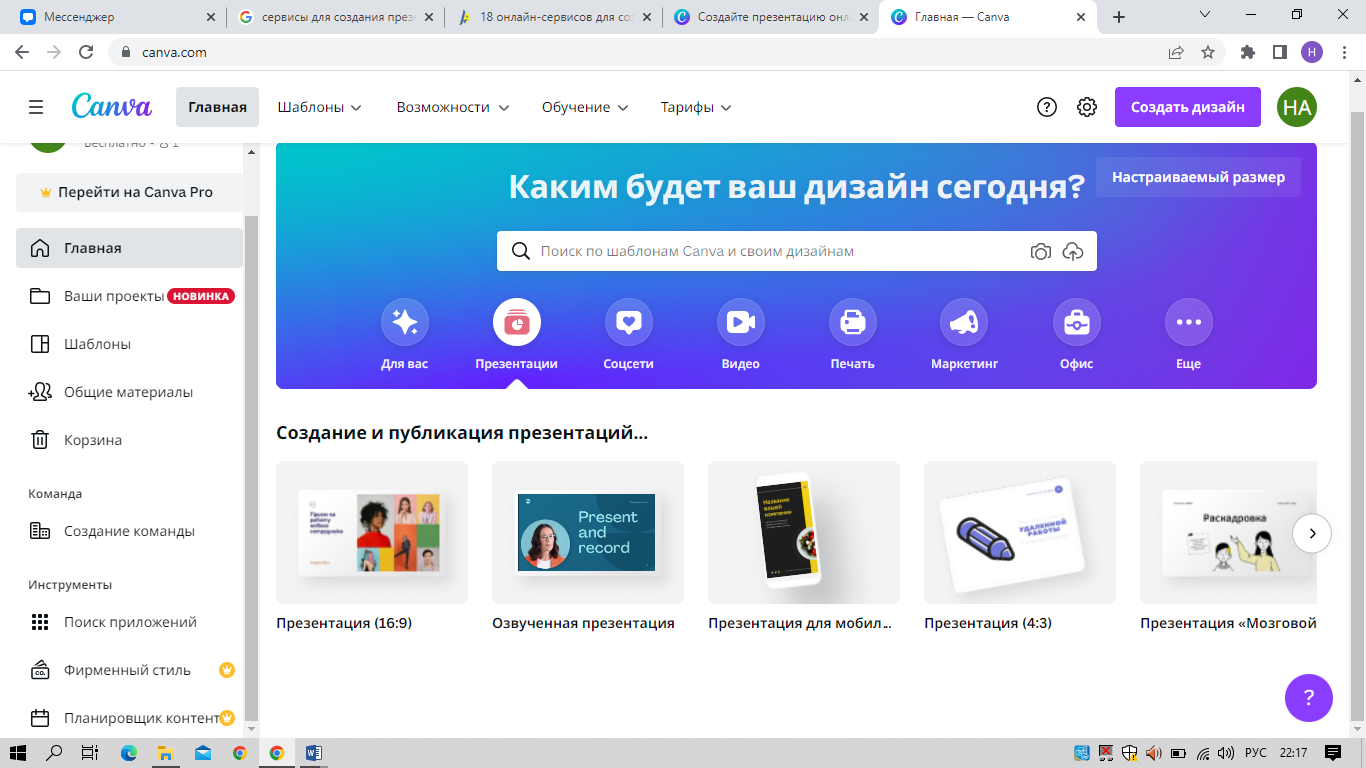Expand the Обучение dropdown menu
1366x768 pixels.
pyautogui.click(x=585, y=107)
